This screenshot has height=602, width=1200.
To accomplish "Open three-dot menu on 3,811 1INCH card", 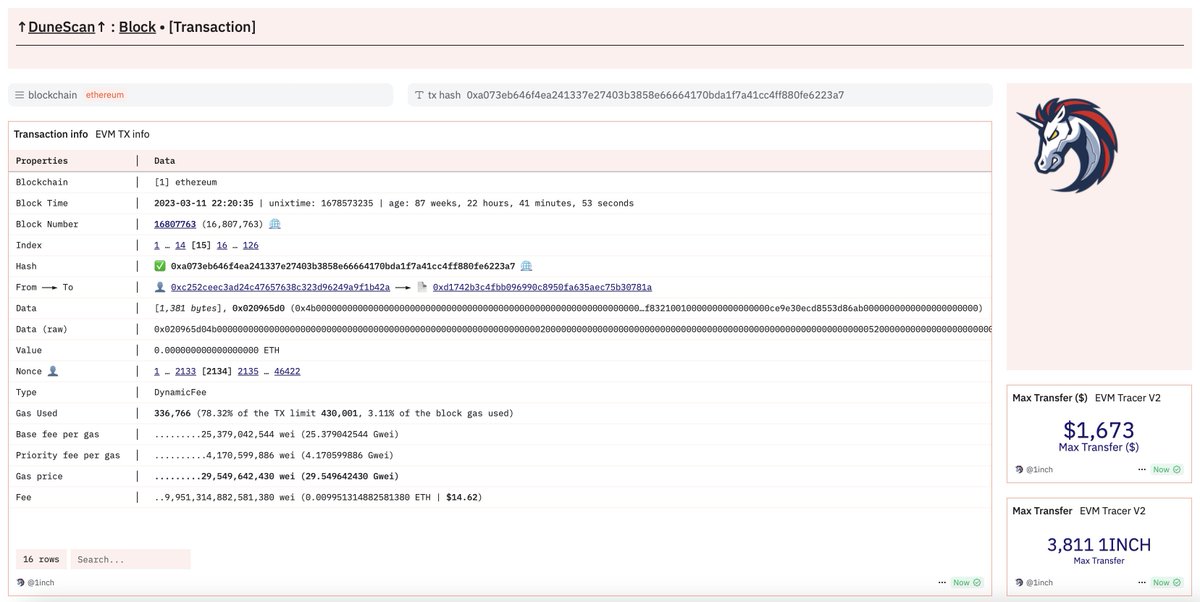I will [x=1142, y=582].
